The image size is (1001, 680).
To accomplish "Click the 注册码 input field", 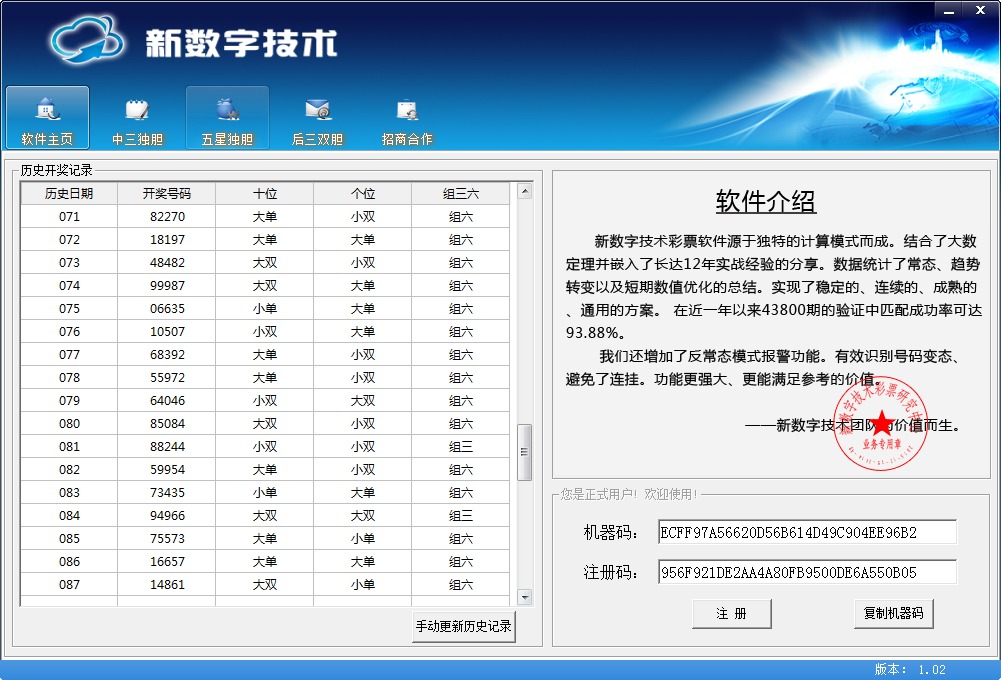I will coord(807,573).
